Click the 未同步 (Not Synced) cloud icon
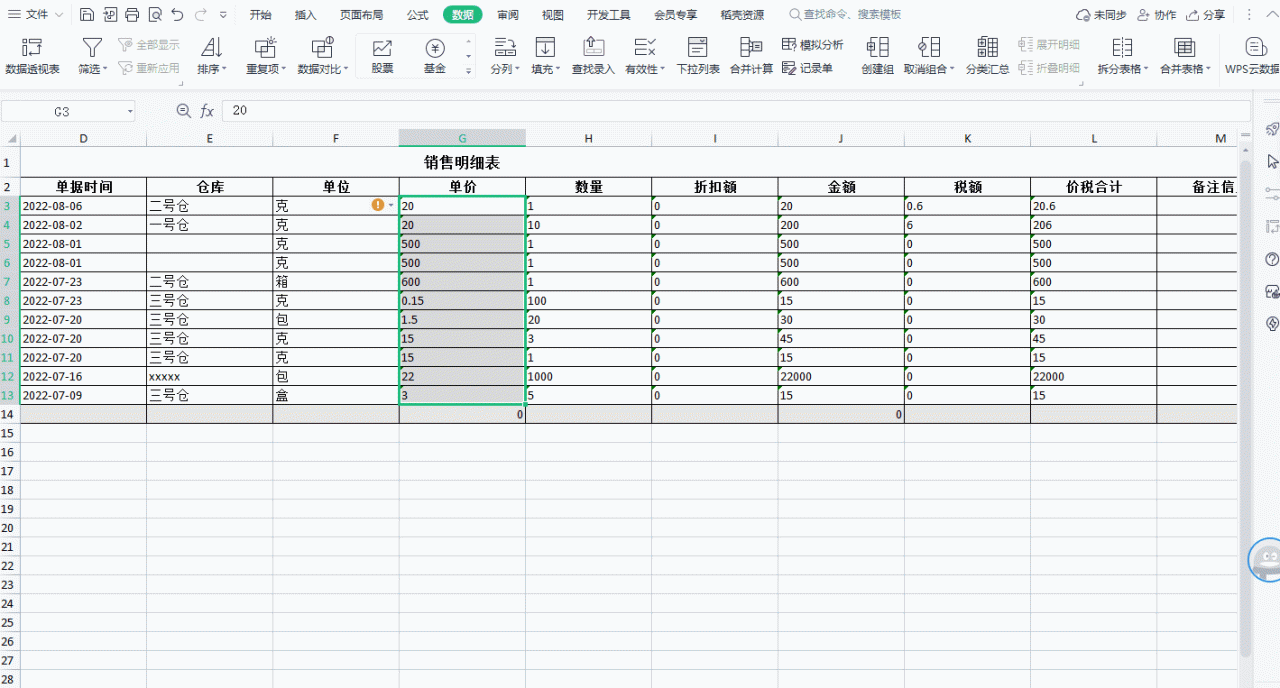The height and width of the screenshot is (688, 1280). pyautogui.click(x=1082, y=15)
